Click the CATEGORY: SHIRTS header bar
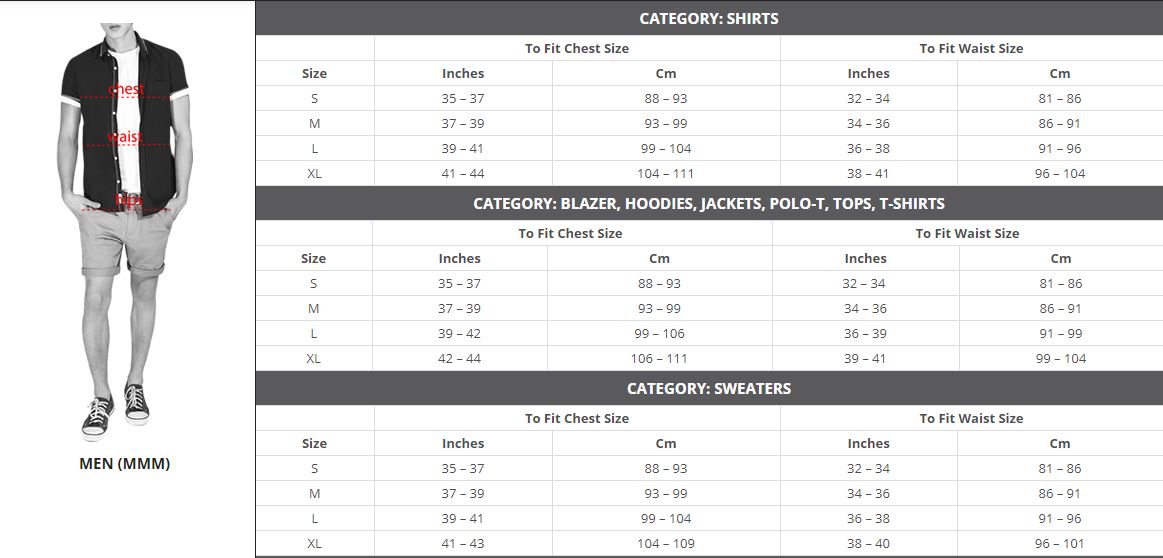Screen dimensions: 1163x558 pyautogui.click(x=709, y=19)
